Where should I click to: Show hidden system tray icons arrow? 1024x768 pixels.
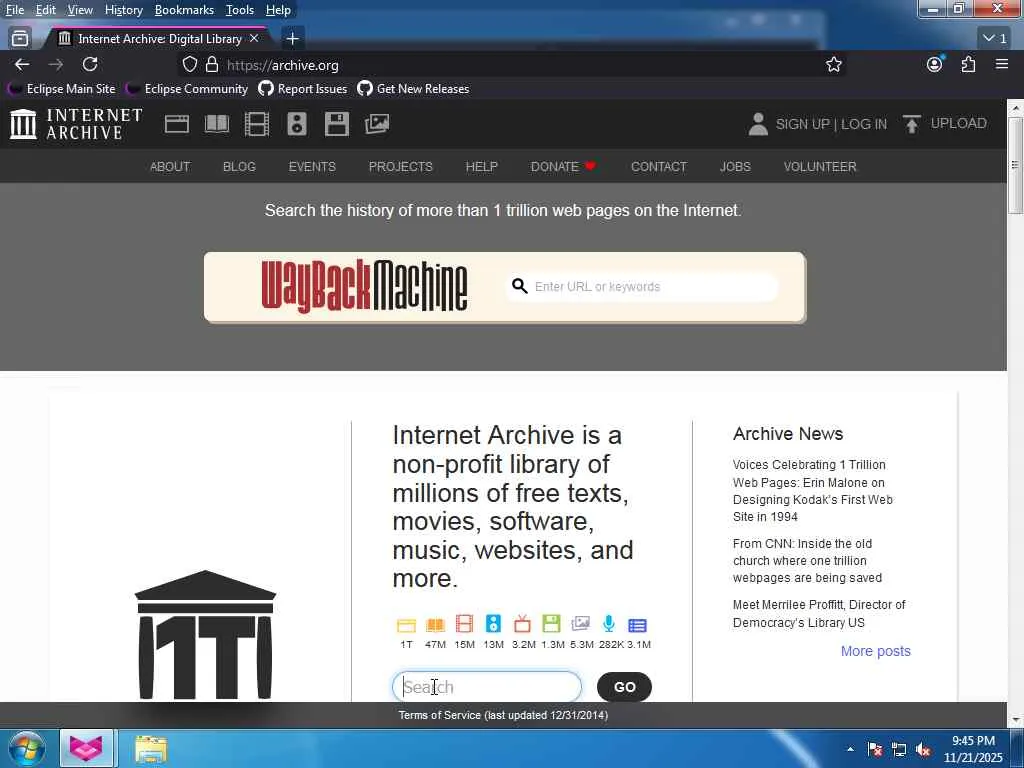pyautogui.click(x=850, y=749)
